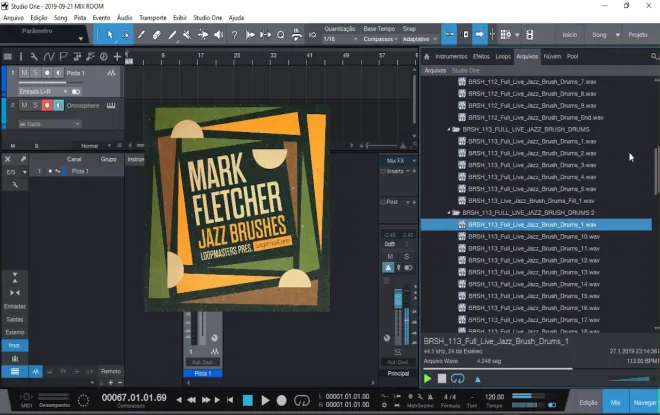Viewport: 660px width, 415px height.
Task: Toggle transport loop button
Action: pyautogui.click(x=301, y=400)
